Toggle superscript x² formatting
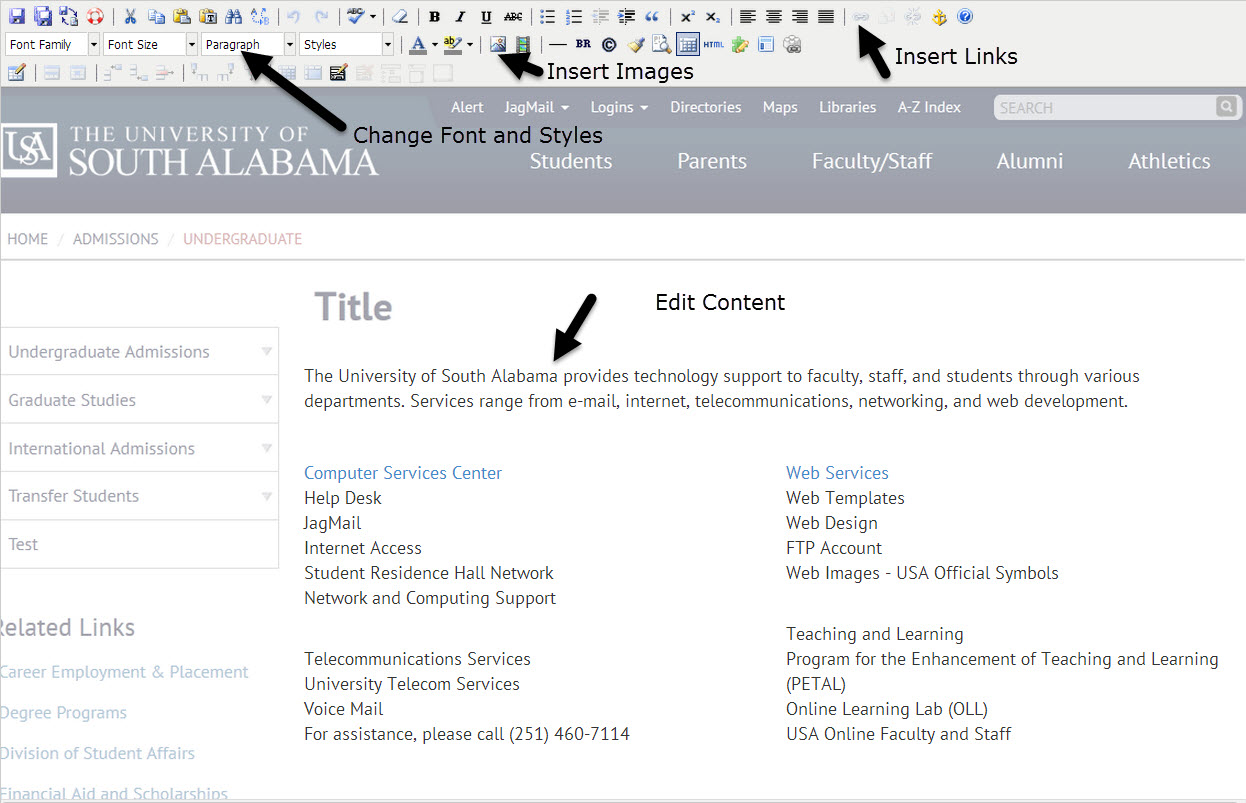 pos(687,16)
